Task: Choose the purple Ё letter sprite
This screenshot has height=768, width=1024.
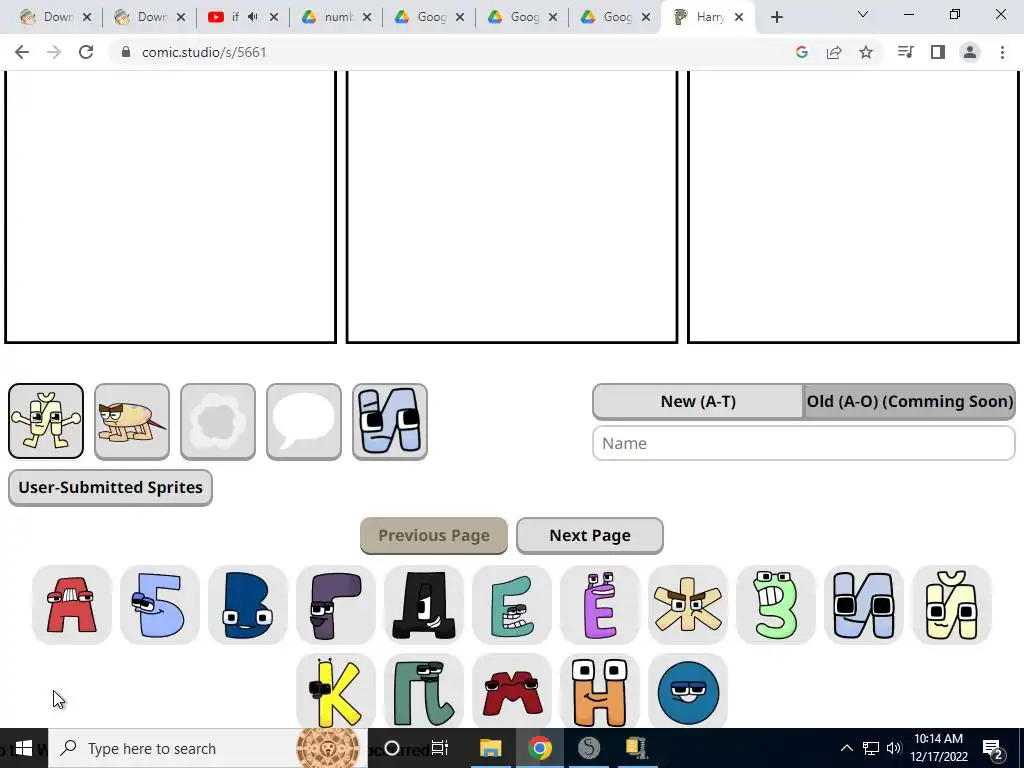Action: [x=600, y=605]
